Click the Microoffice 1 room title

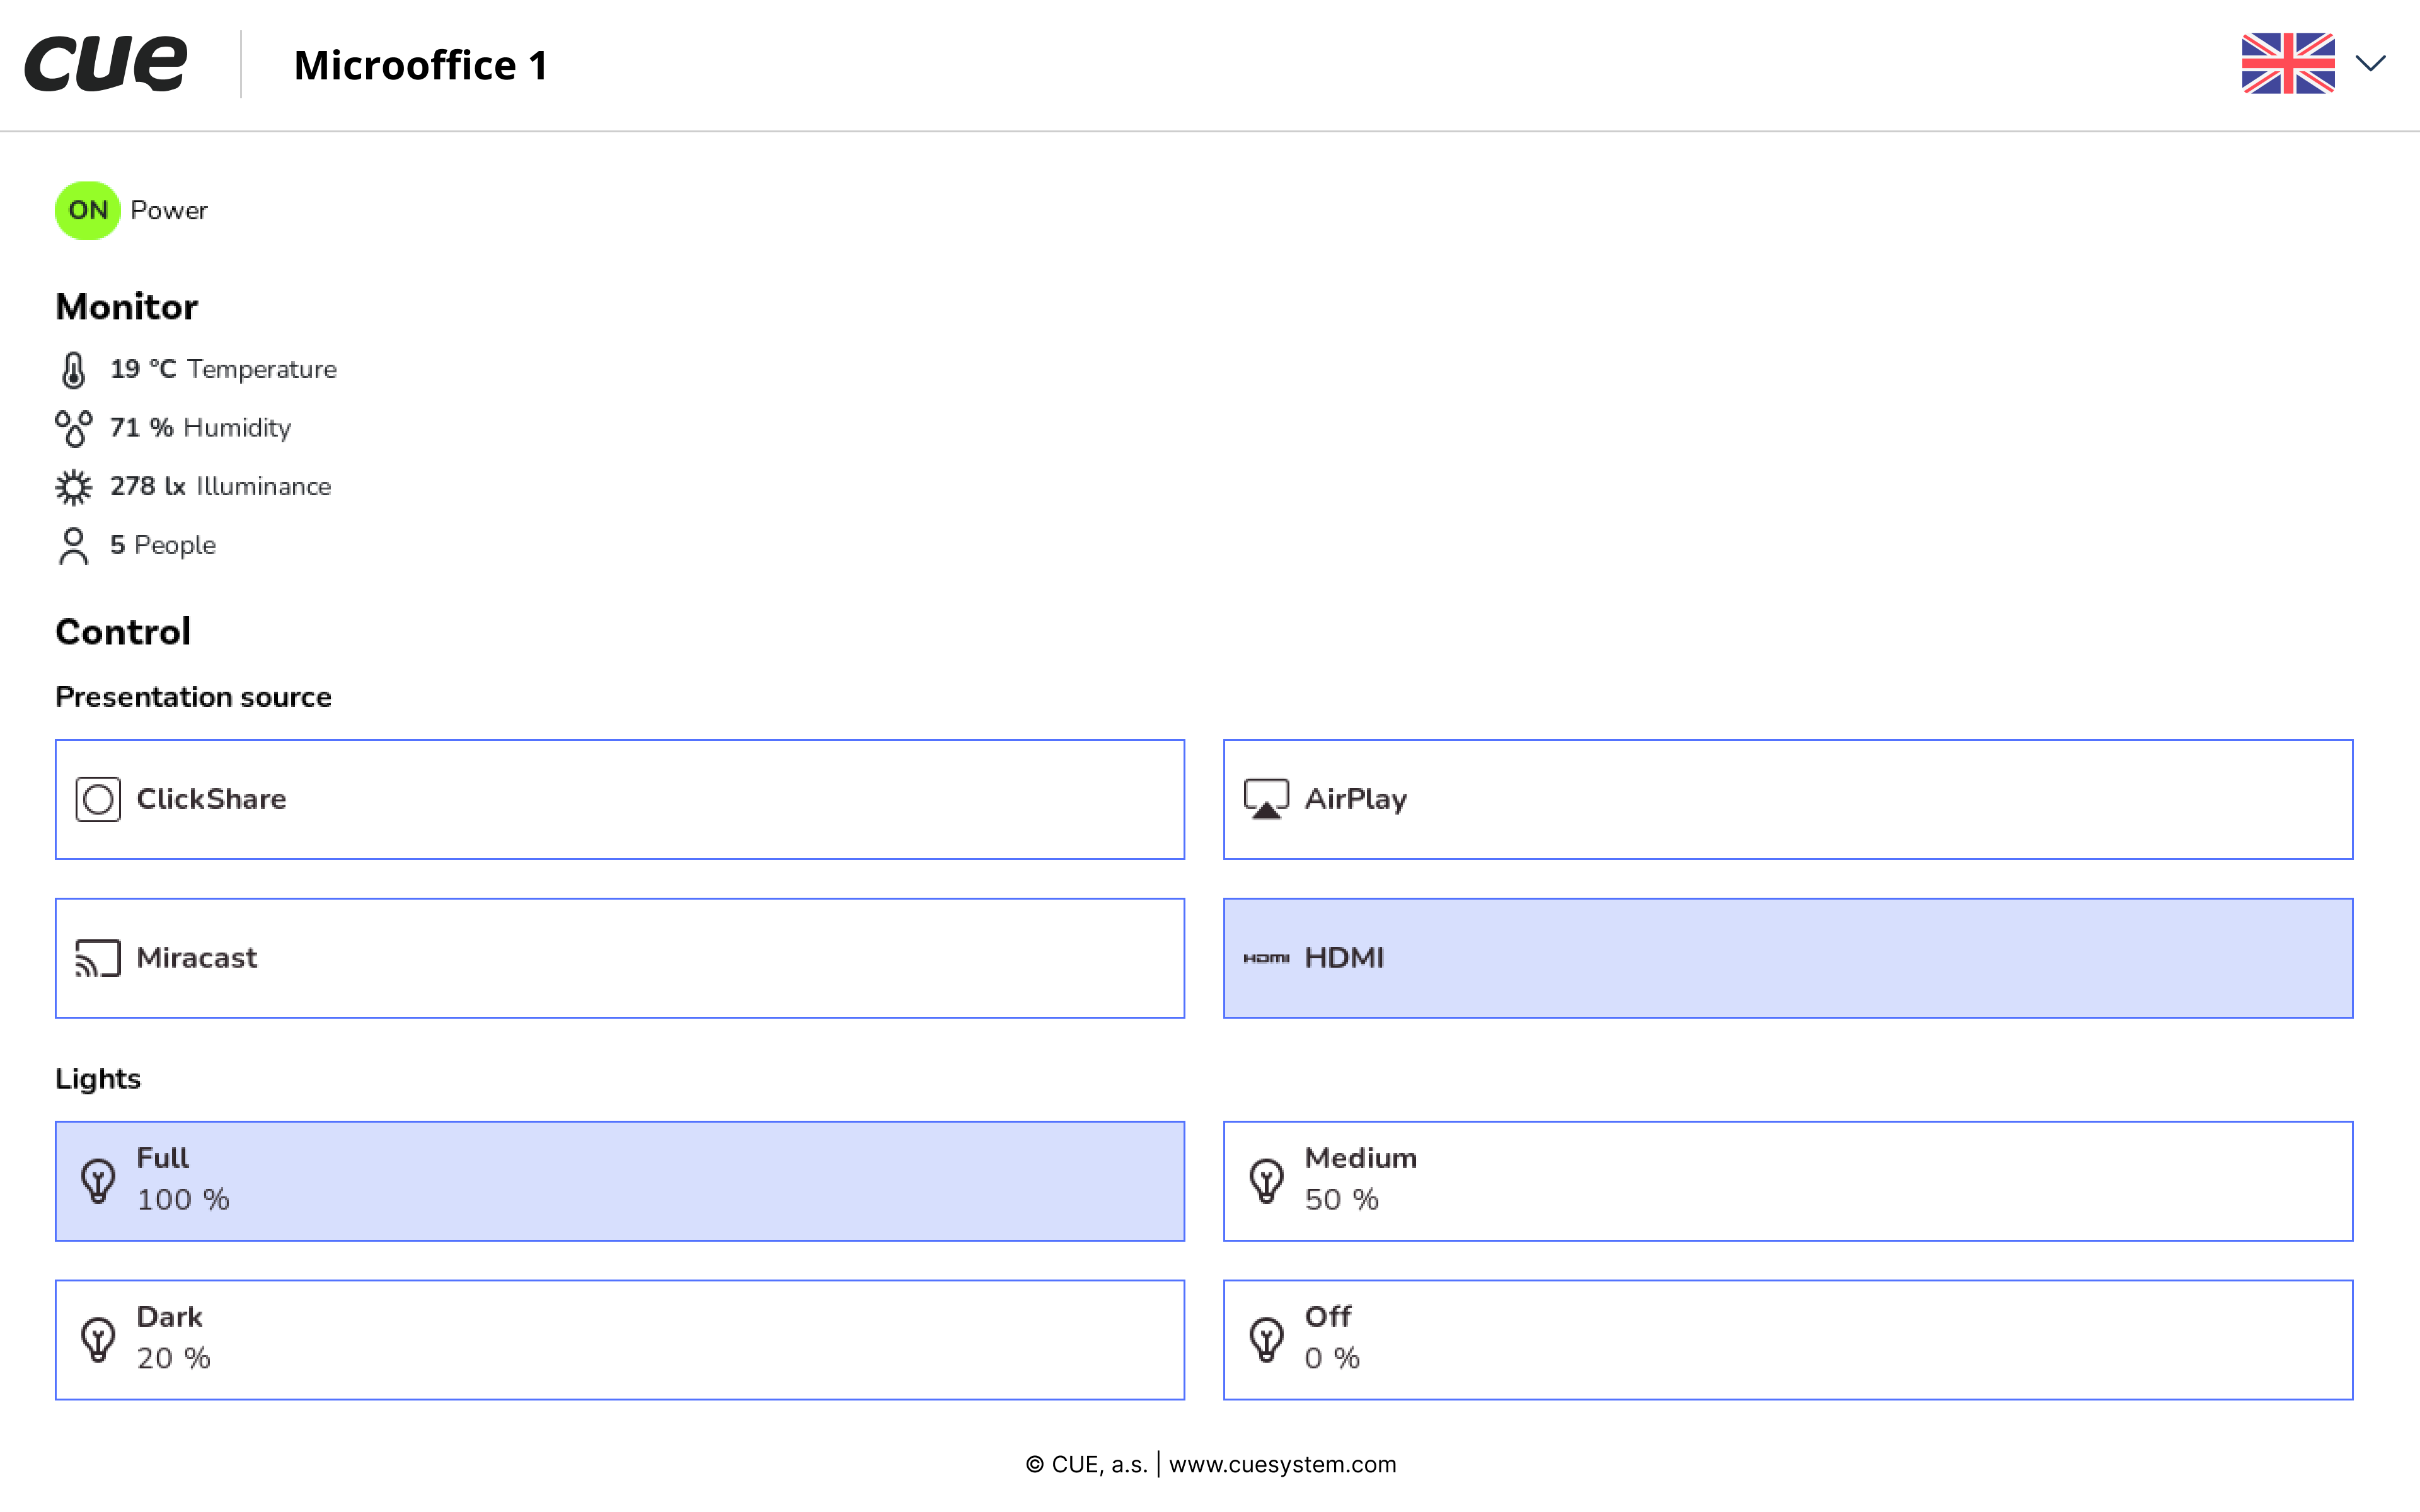click(x=421, y=66)
